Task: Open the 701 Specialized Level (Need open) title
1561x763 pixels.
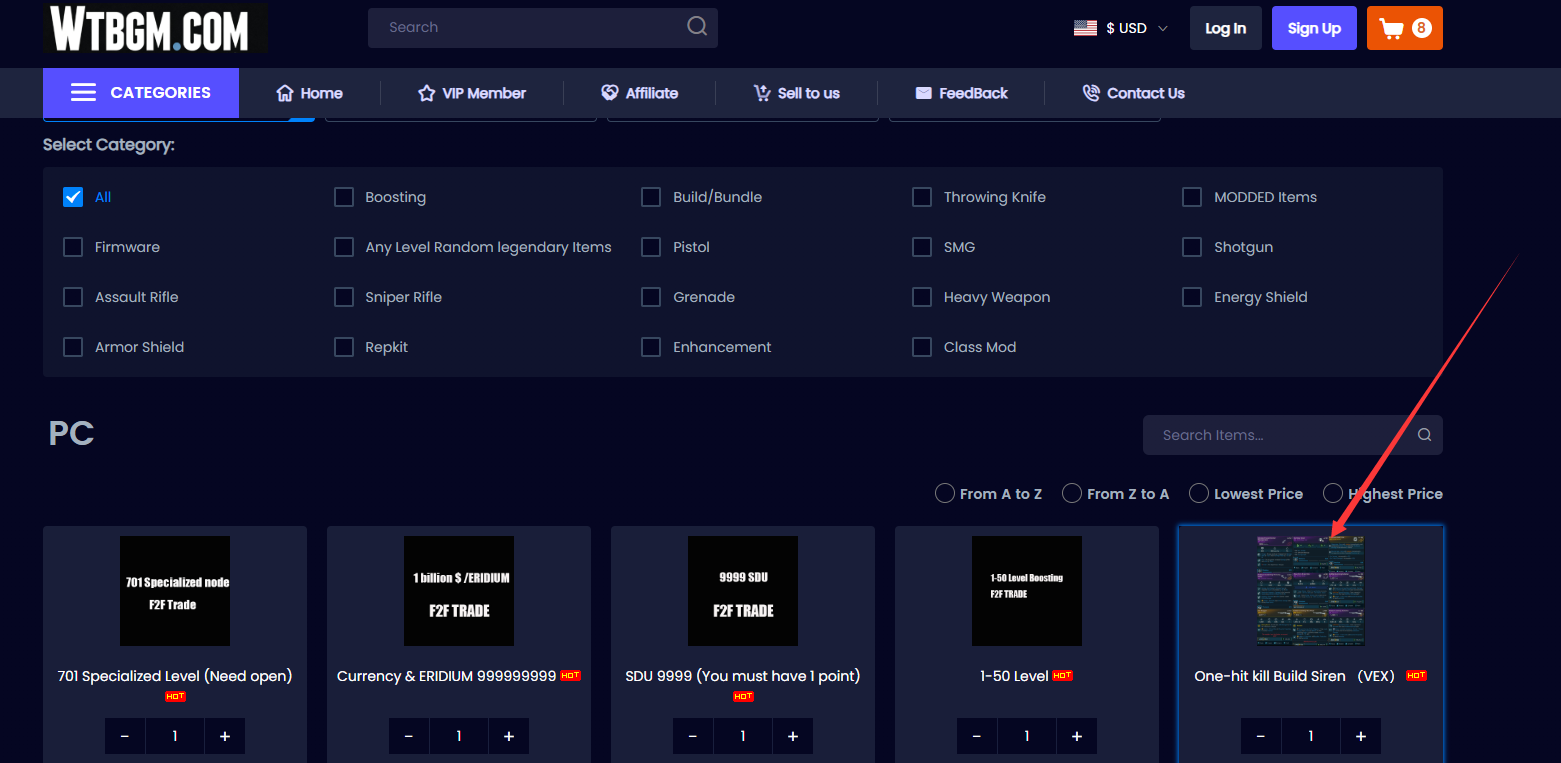Action: [x=175, y=676]
